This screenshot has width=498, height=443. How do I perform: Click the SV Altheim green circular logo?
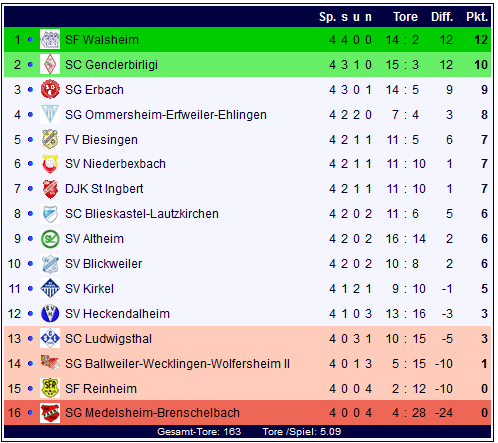click(x=50, y=239)
